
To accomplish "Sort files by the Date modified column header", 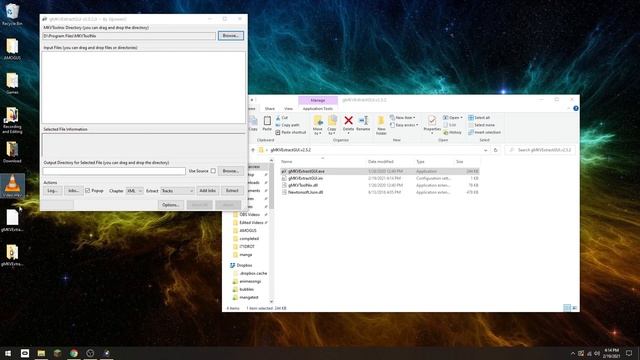I will click(x=381, y=162).
